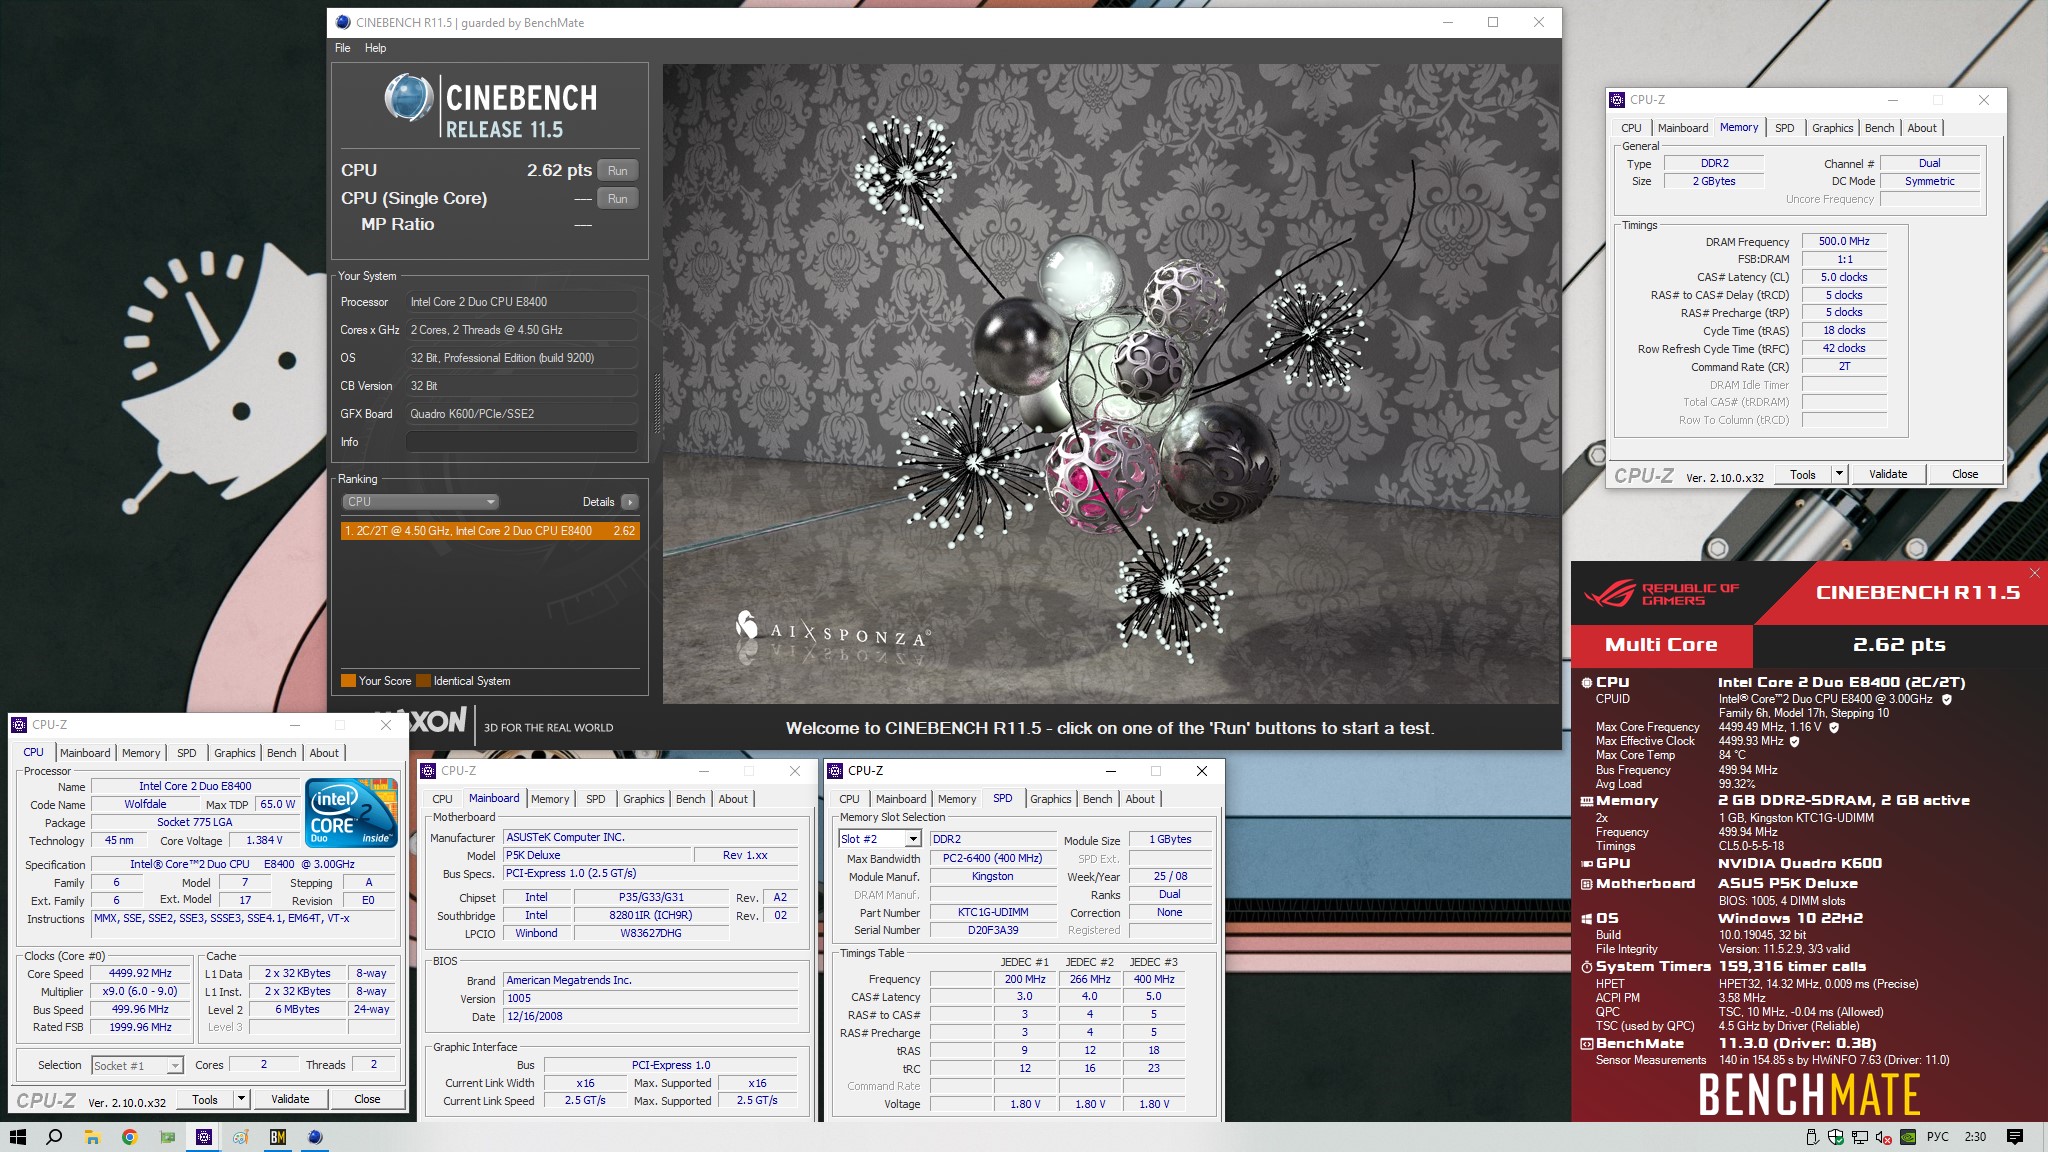Viewport: 2048px width, 1152px height.
Task: Click the Cinebench rendered scene image
Action: click(1111, 383)
